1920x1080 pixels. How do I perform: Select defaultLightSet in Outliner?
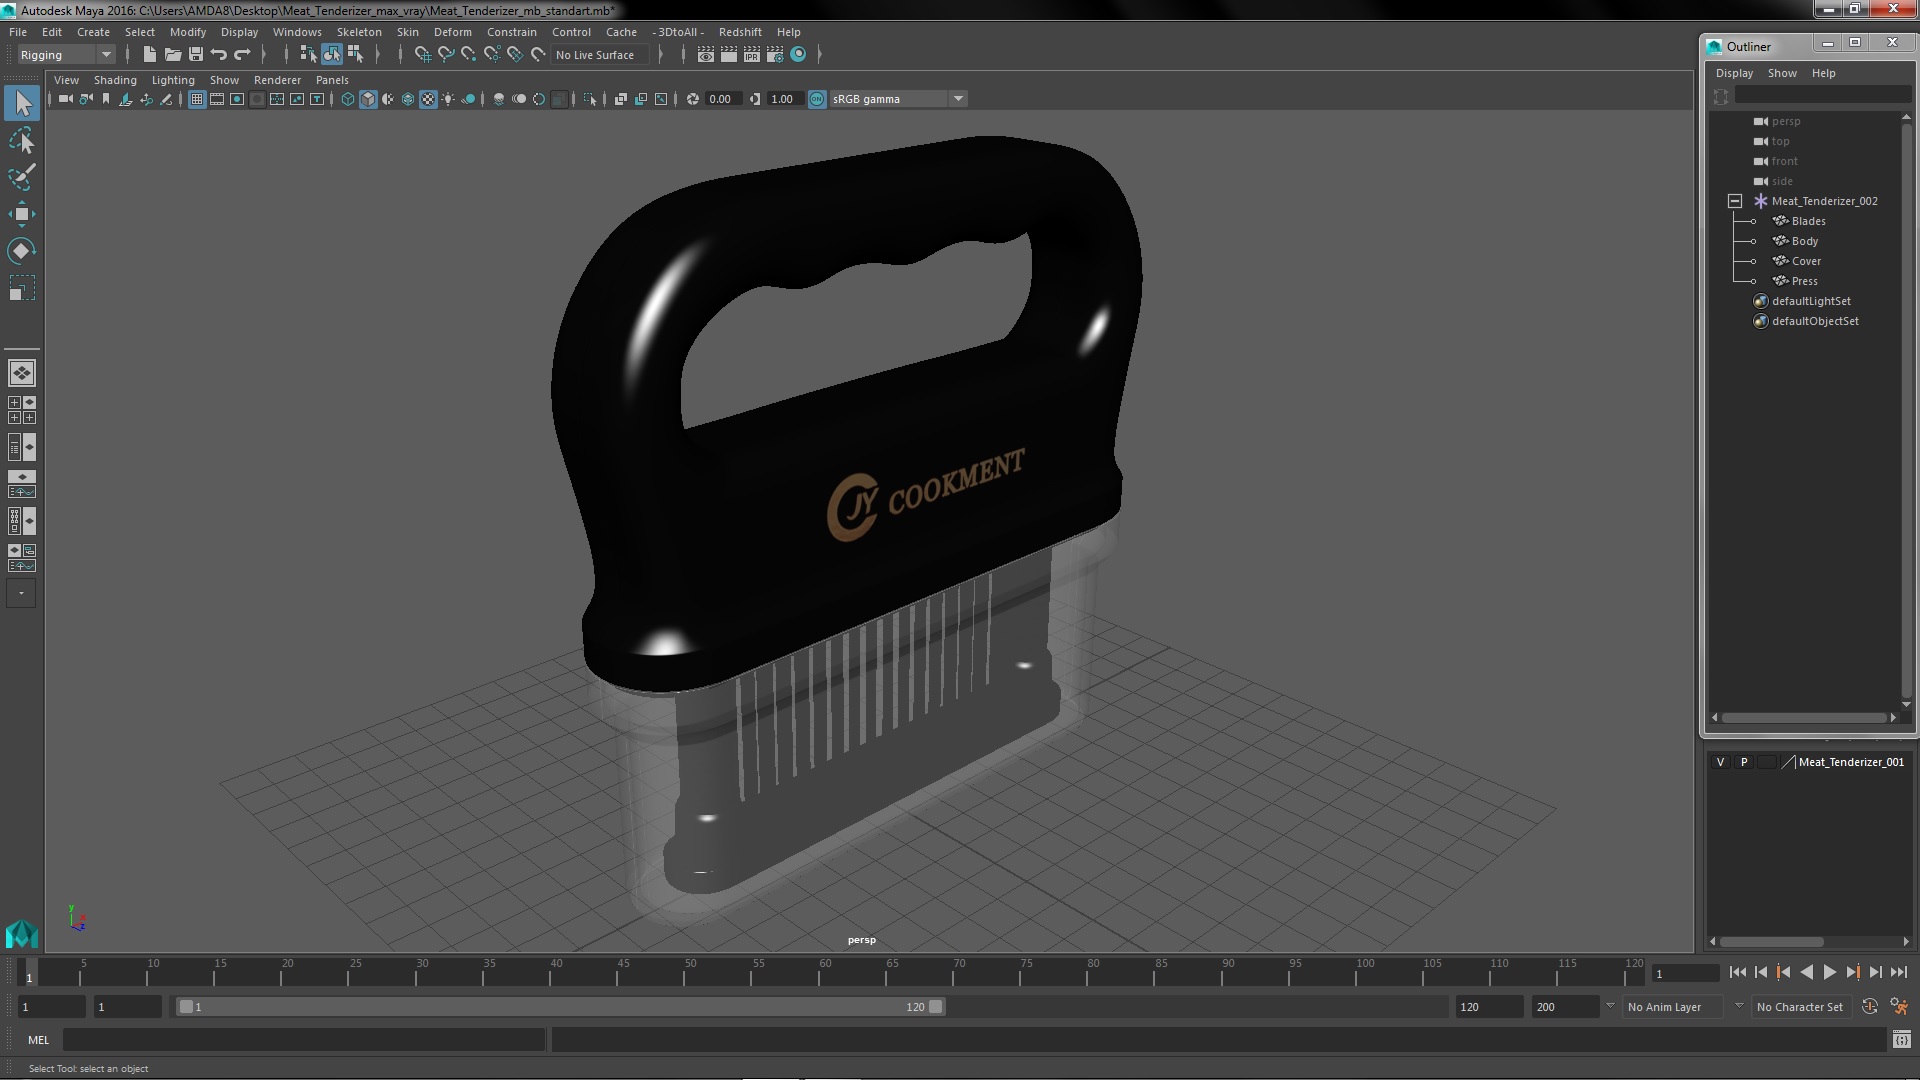(x=1811, y=301)
